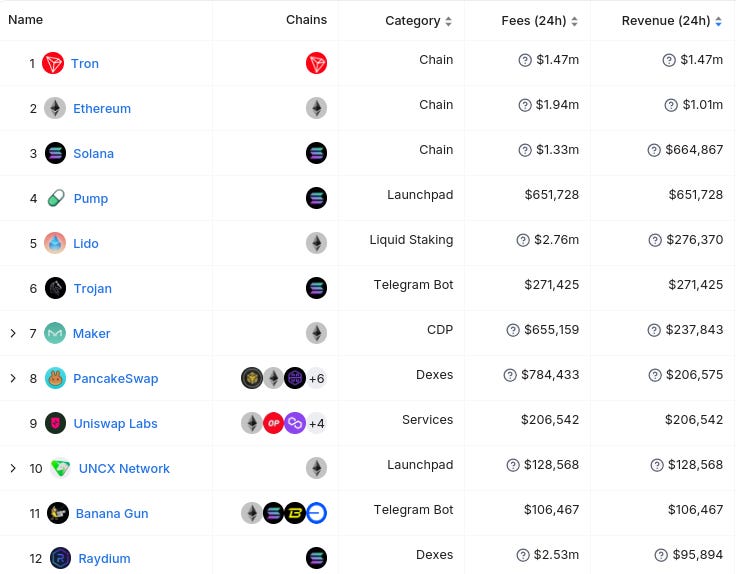Open the Trojan protocol link
This screenshot has width=736, height=574.
coord(92,289)
